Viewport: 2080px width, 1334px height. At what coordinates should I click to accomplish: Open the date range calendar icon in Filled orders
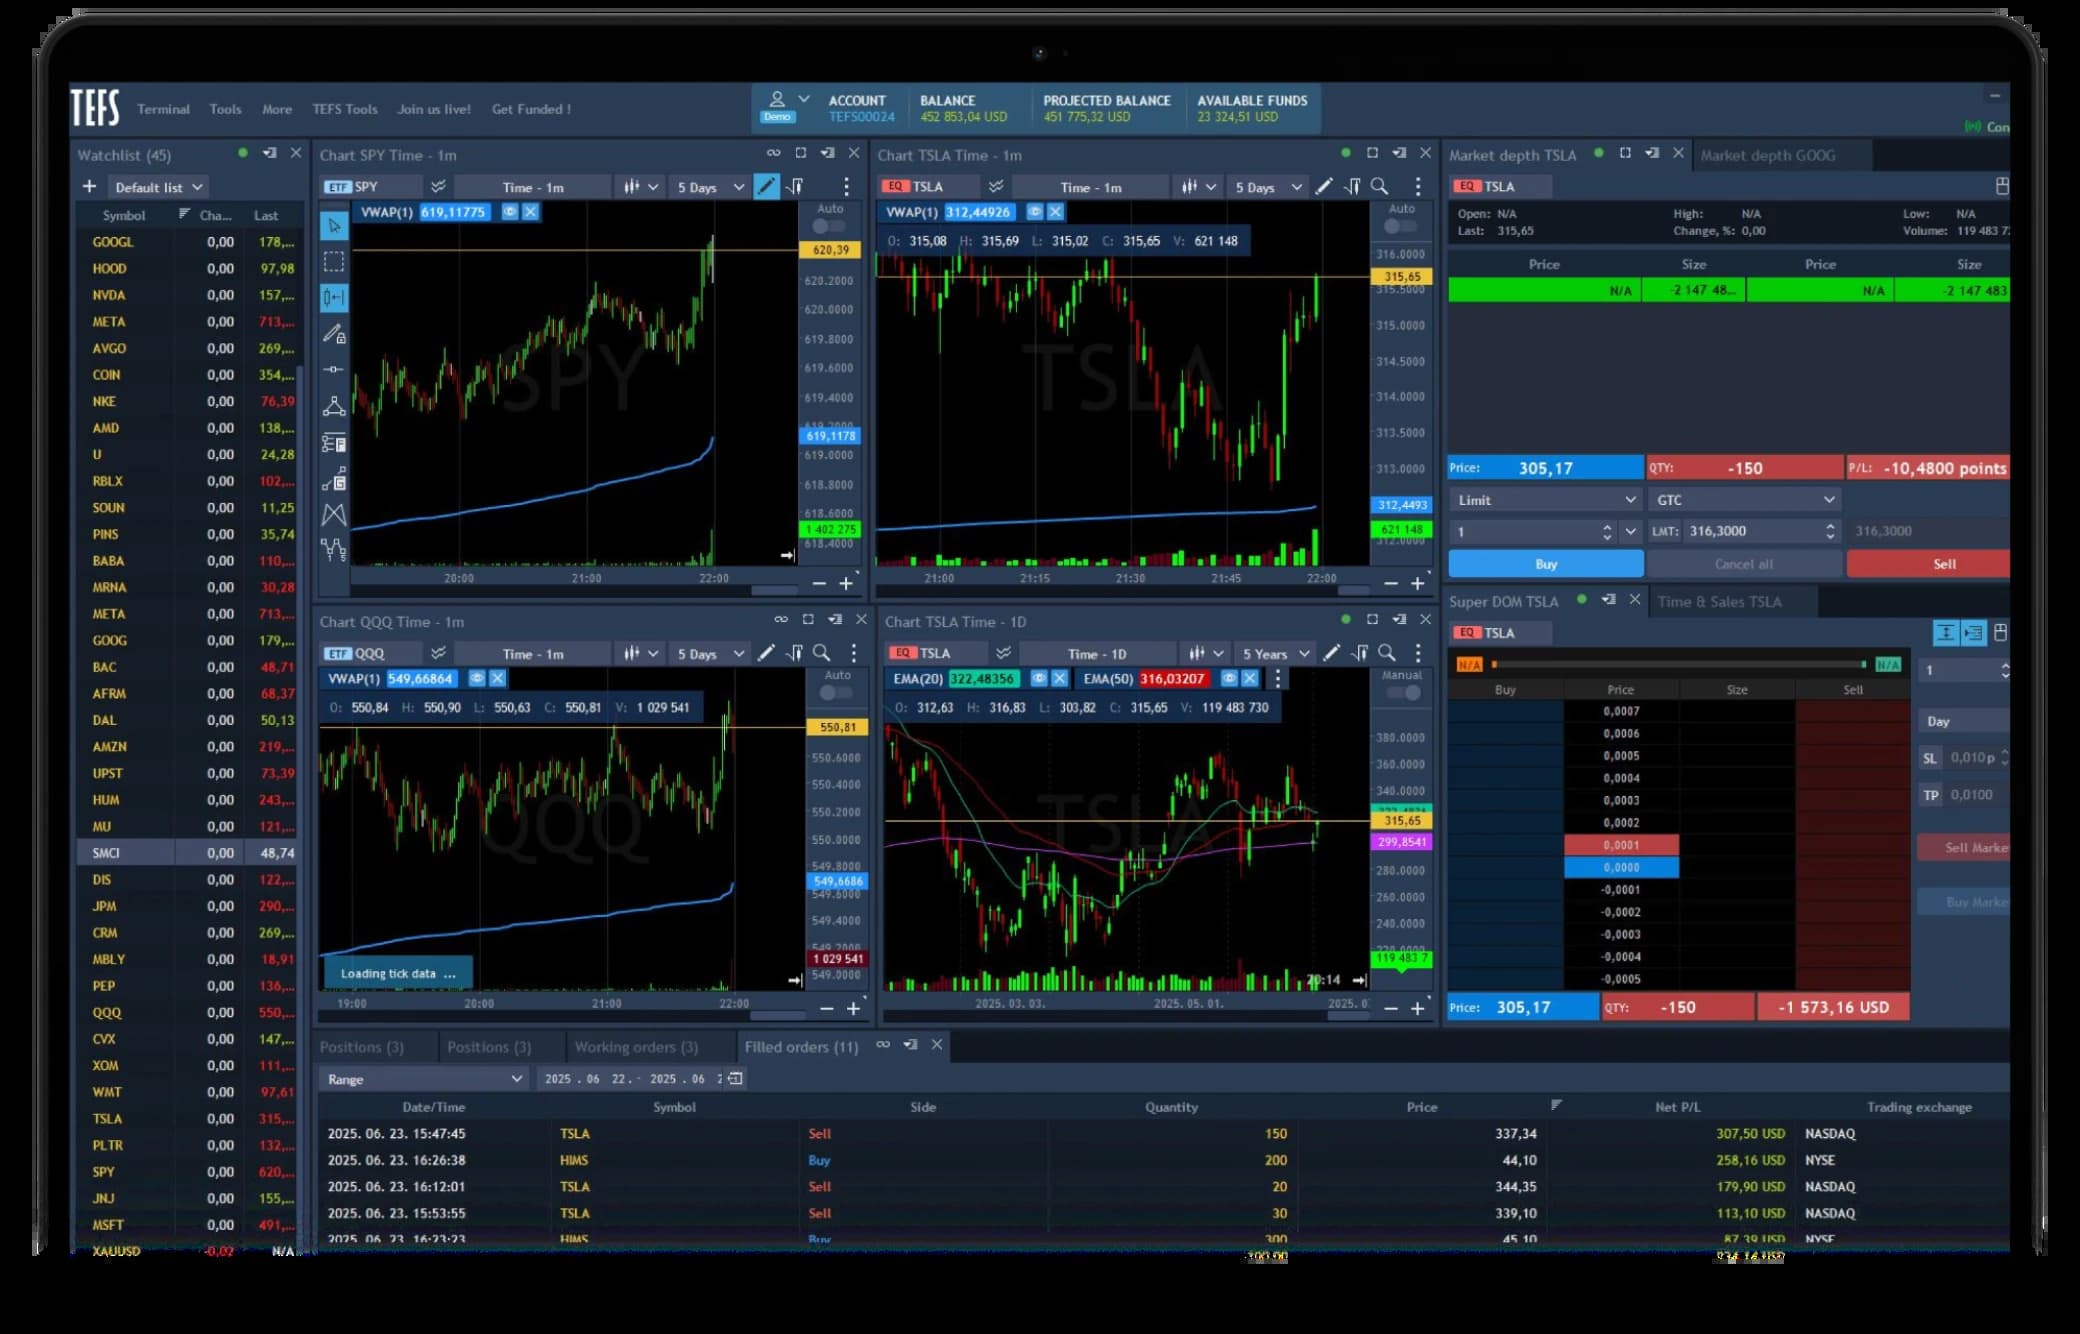click(735, 1078)
